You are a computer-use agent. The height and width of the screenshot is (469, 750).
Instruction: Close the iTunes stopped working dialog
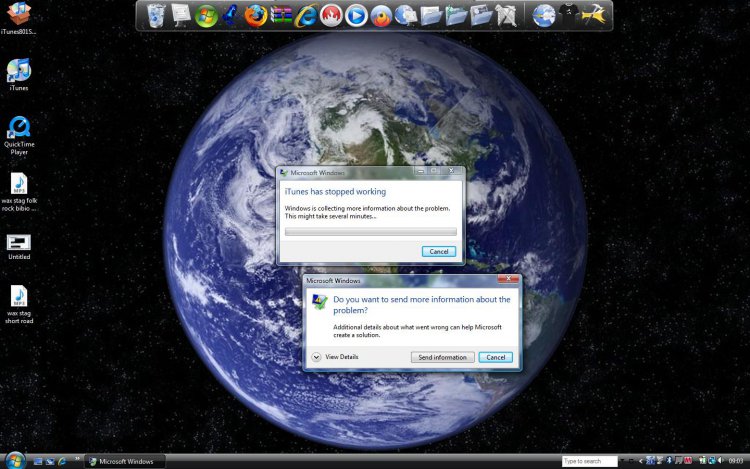click(451, 170)
